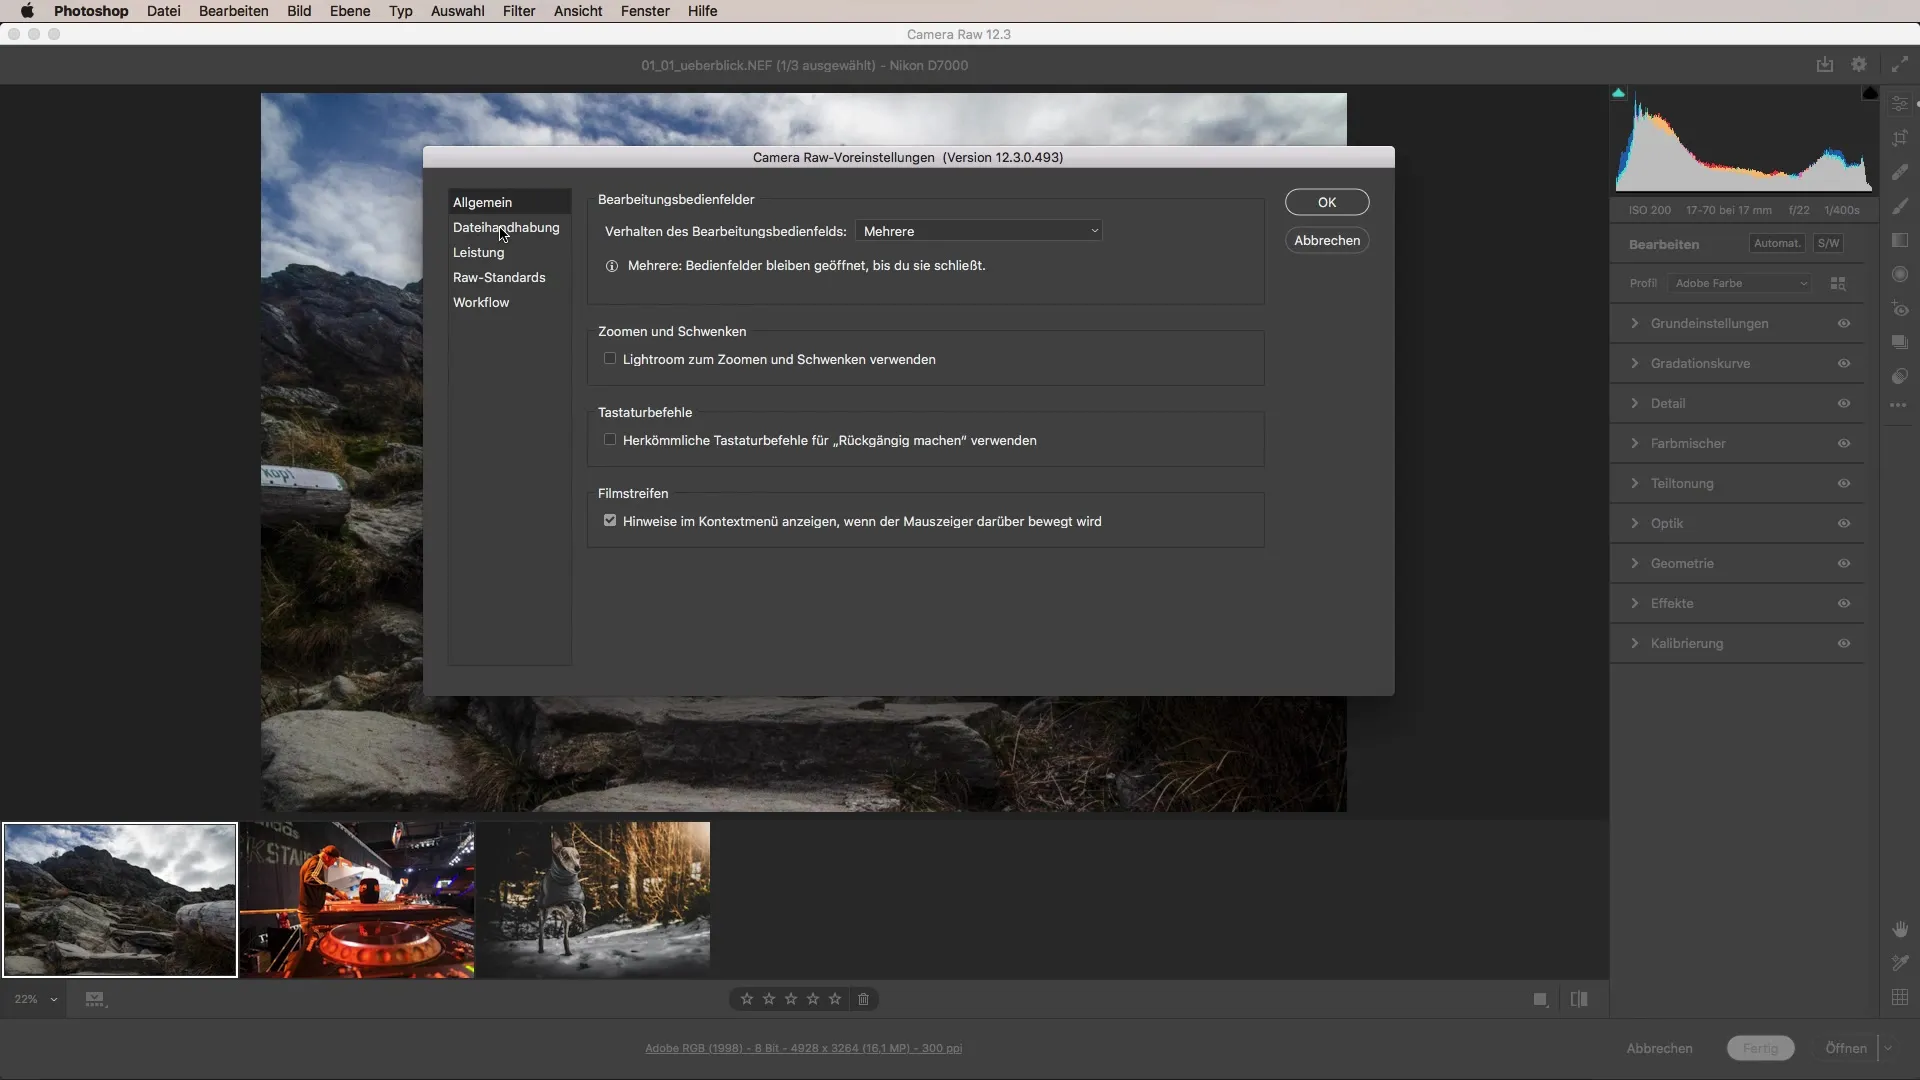Enable legacy undo shortcuts checkbox
Viewport: 1920px width, 1080px height.
coord(610,440)
